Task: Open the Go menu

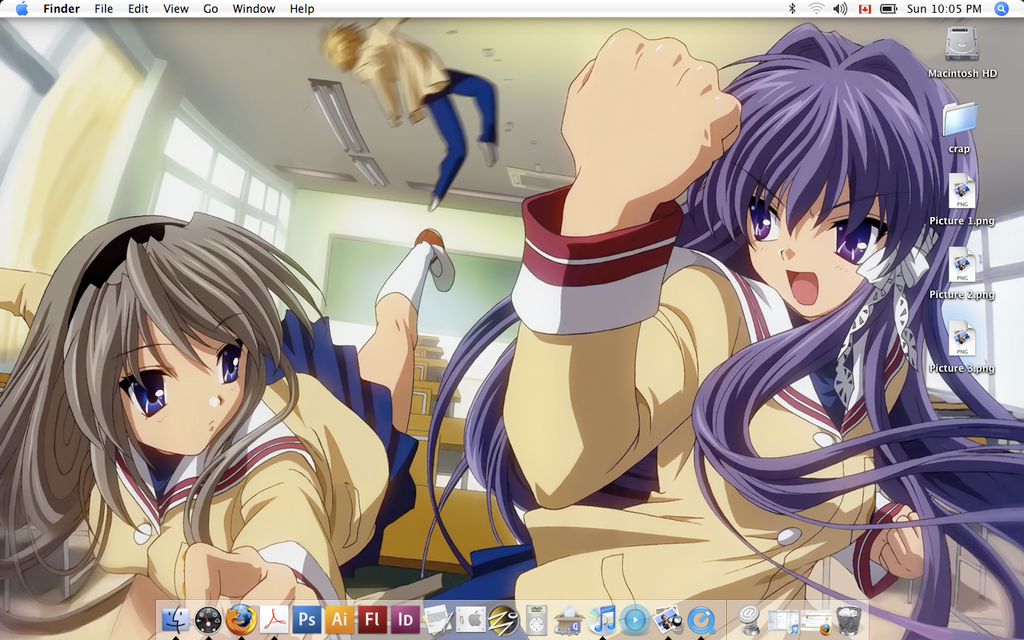Action: (210, 9)
